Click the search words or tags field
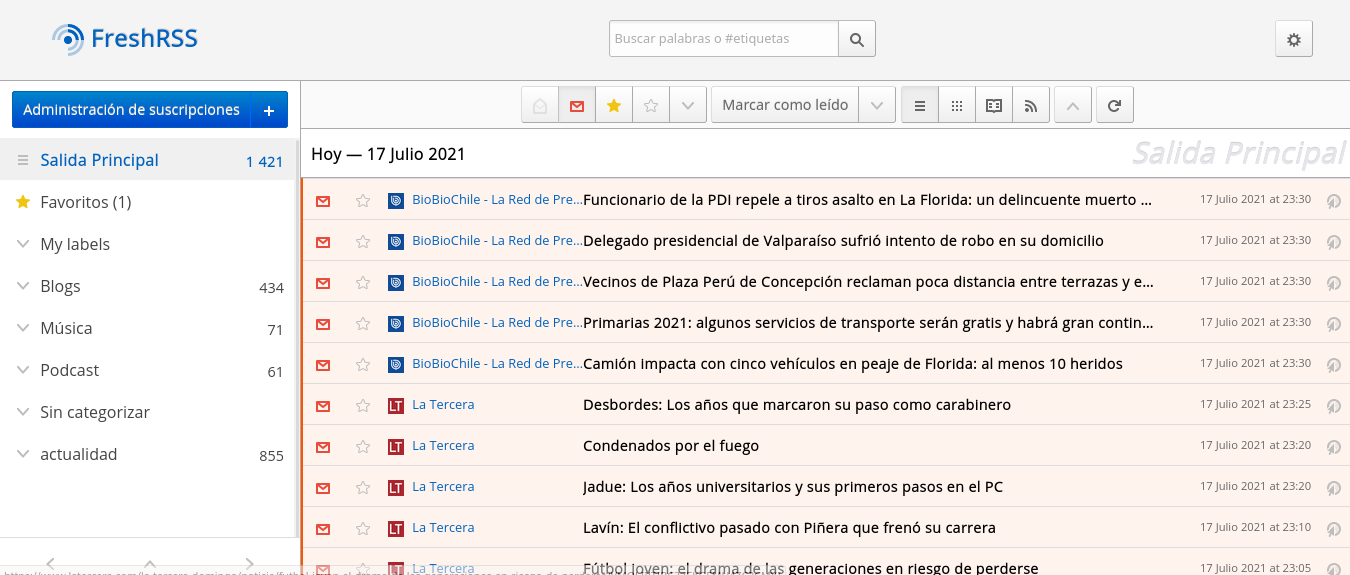This screenshot has width=1350, height=575. (723, 39)
